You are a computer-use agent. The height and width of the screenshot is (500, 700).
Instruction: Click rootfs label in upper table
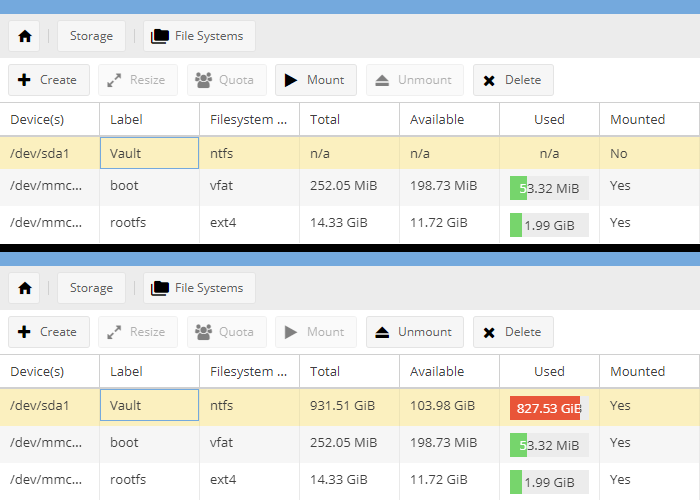coord(128,223)
